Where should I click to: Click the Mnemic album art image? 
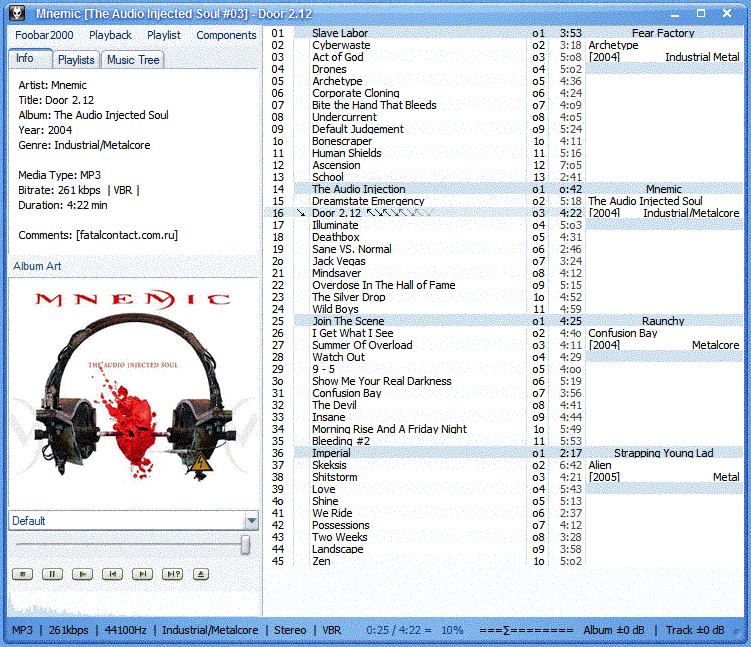click(134, 390)
